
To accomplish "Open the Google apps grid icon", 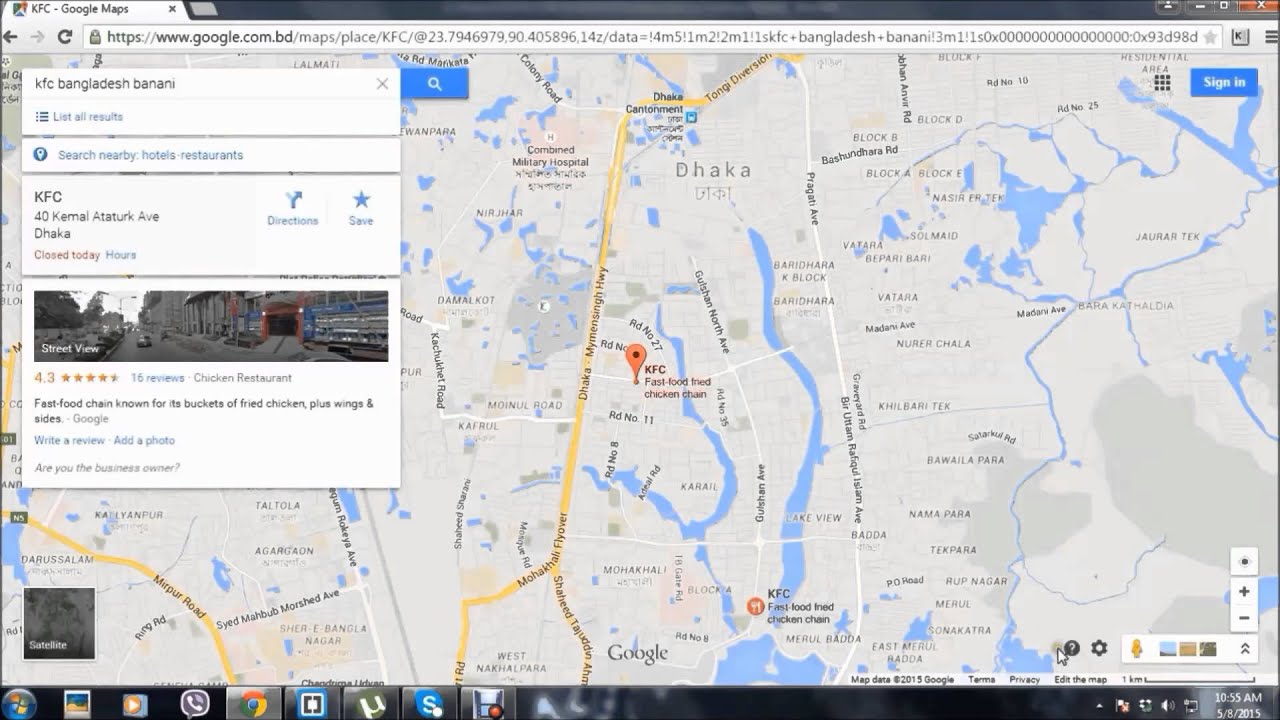I will [x=1162, y=83].
